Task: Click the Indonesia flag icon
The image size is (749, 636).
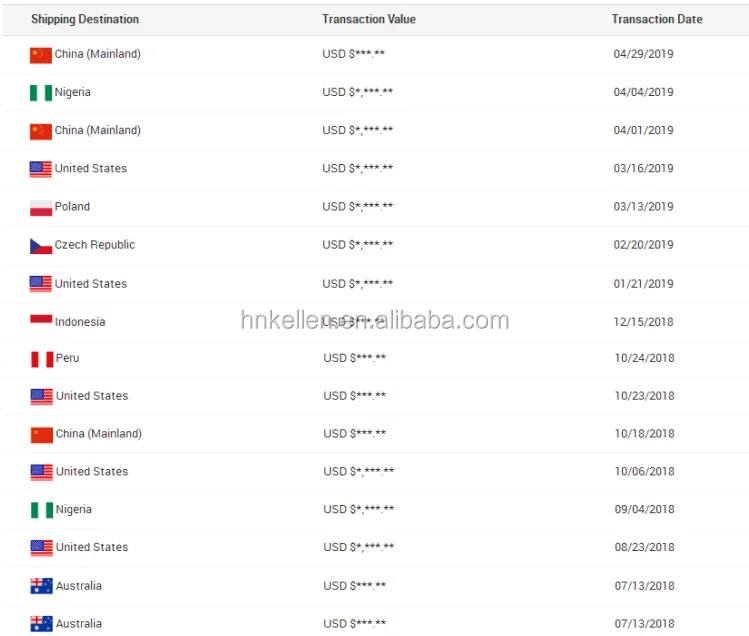Action: click(x=41, y=321)
